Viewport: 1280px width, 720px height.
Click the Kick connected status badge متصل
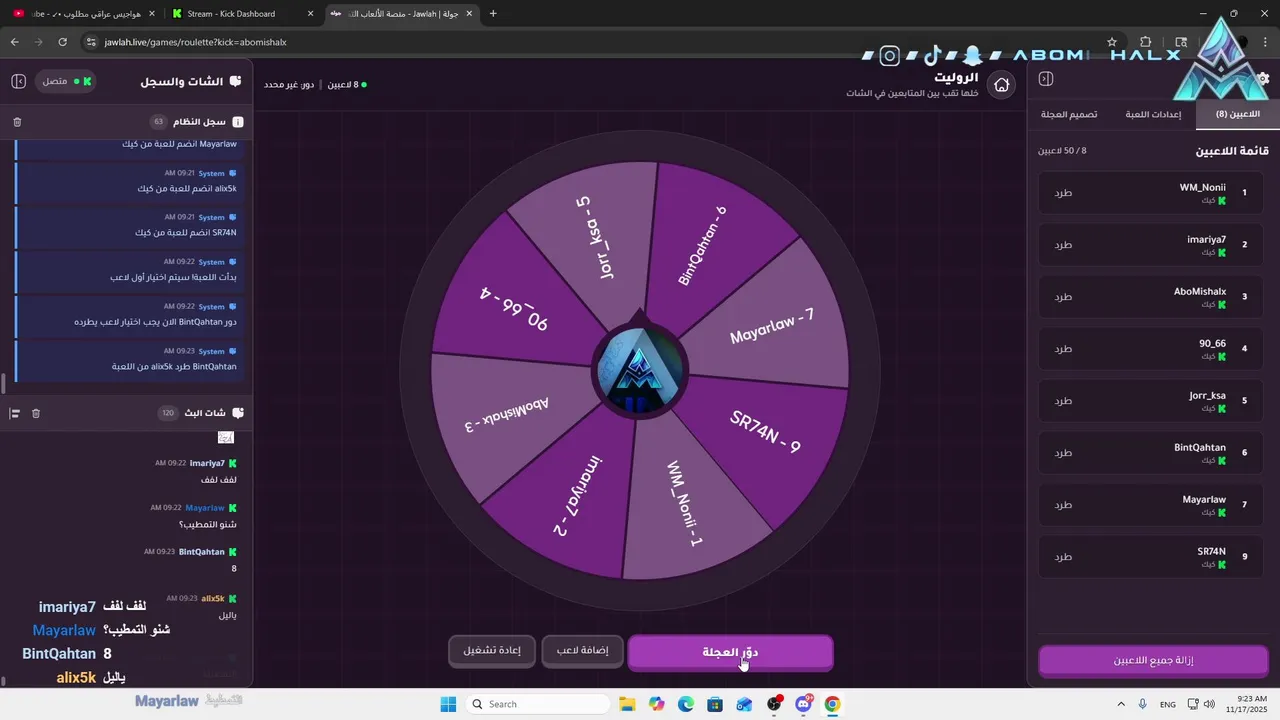pyautogui.click(x=66, y=81)
